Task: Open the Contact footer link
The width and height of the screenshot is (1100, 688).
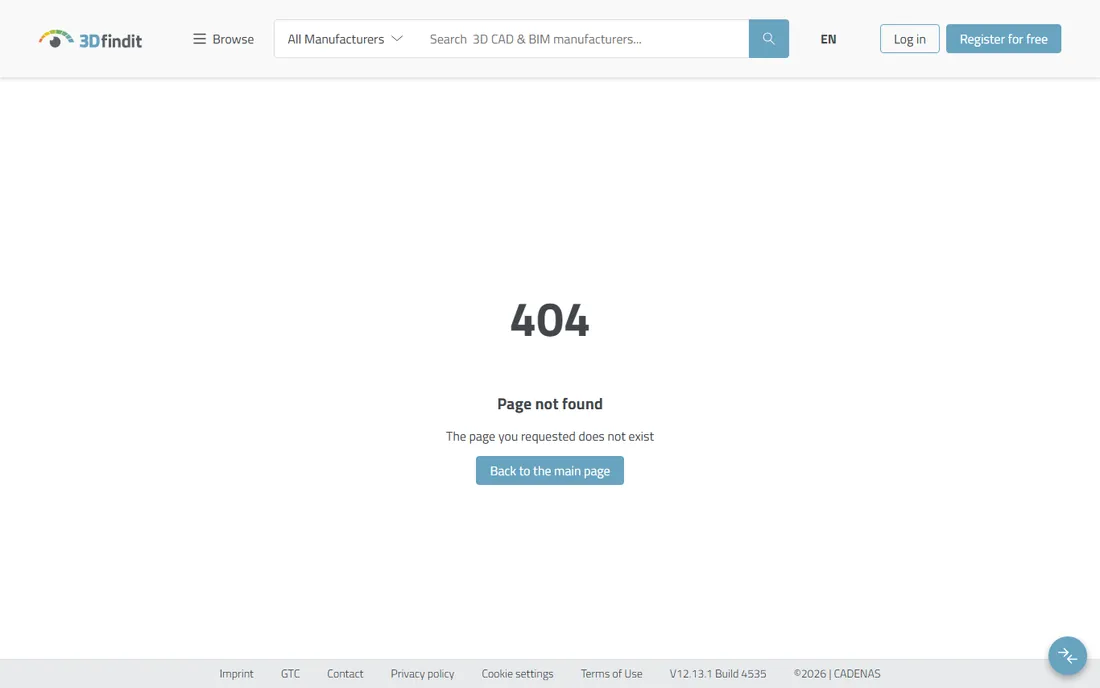Action: click(345, 673)
